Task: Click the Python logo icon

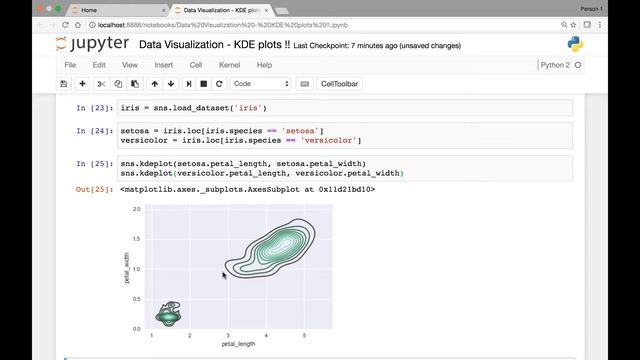Action: 575,44
